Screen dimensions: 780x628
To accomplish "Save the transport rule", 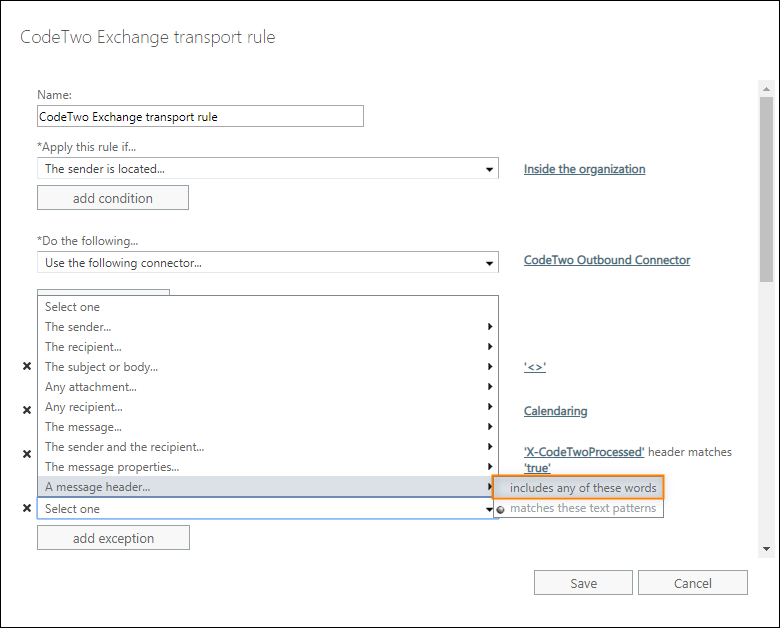I will coord(583,583).
